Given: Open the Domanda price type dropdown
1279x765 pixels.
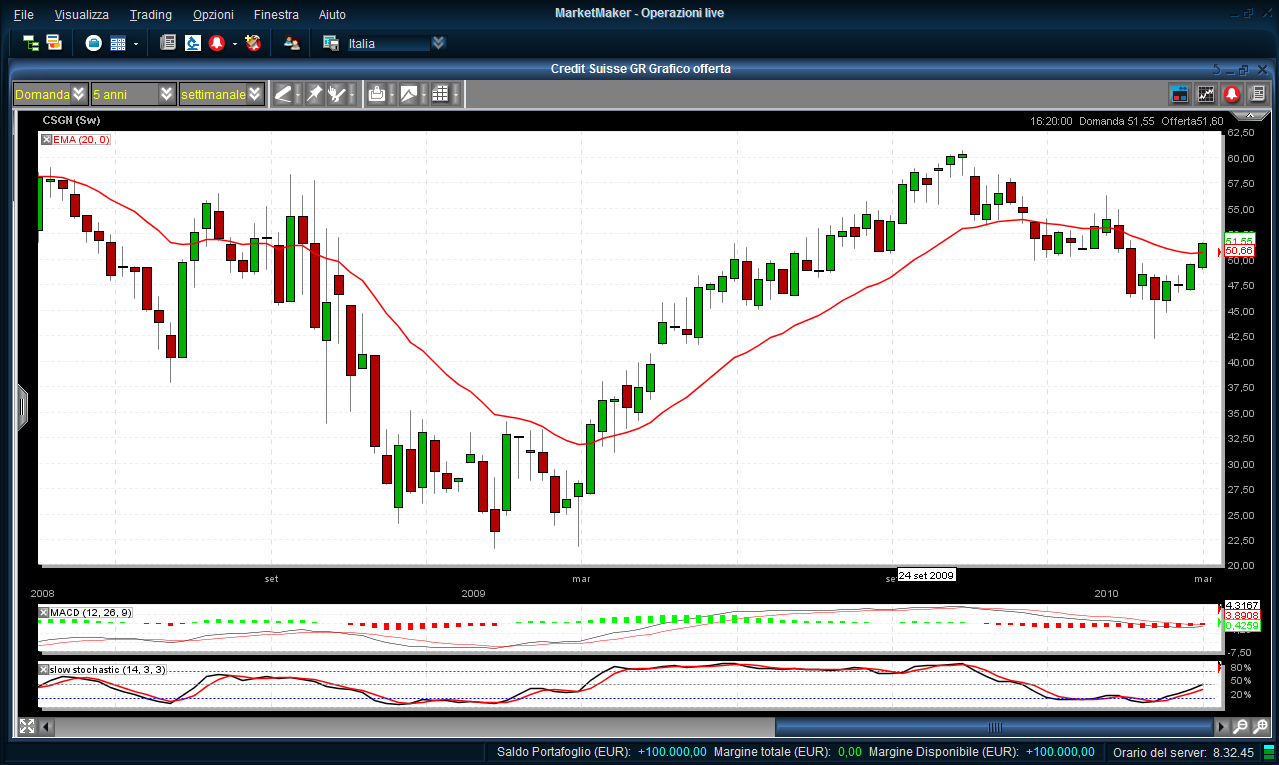Looking at the screenshot, I should pyautogui.click(x=50, y=94).
